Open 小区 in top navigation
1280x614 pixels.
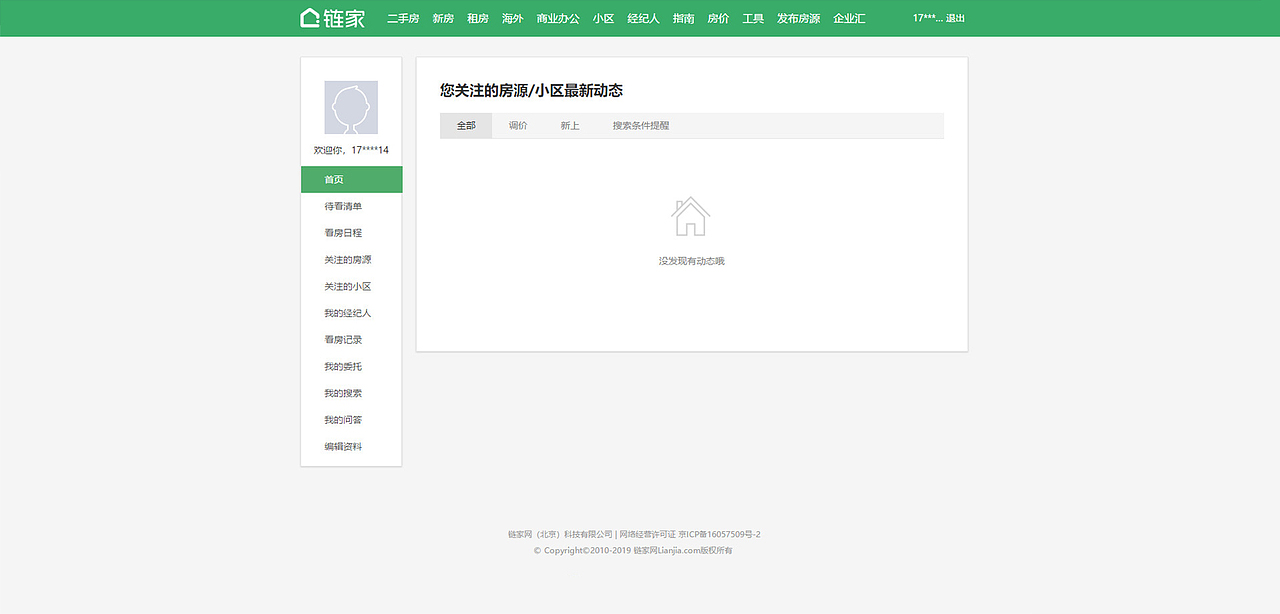603,19
